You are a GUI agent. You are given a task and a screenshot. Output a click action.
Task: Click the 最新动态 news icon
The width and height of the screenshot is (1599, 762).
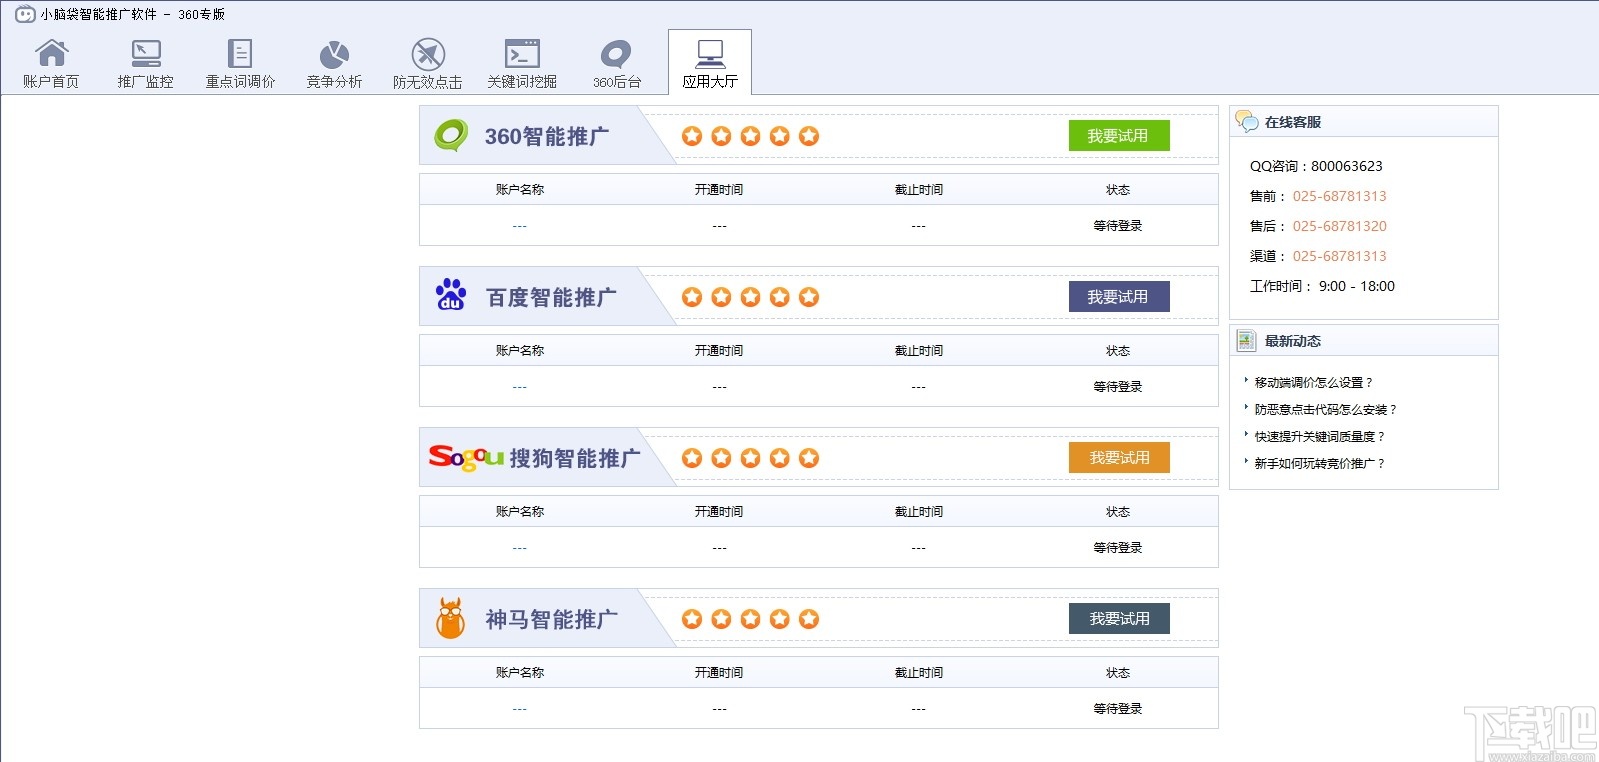pyautogui.click(x=1246, y=341)
